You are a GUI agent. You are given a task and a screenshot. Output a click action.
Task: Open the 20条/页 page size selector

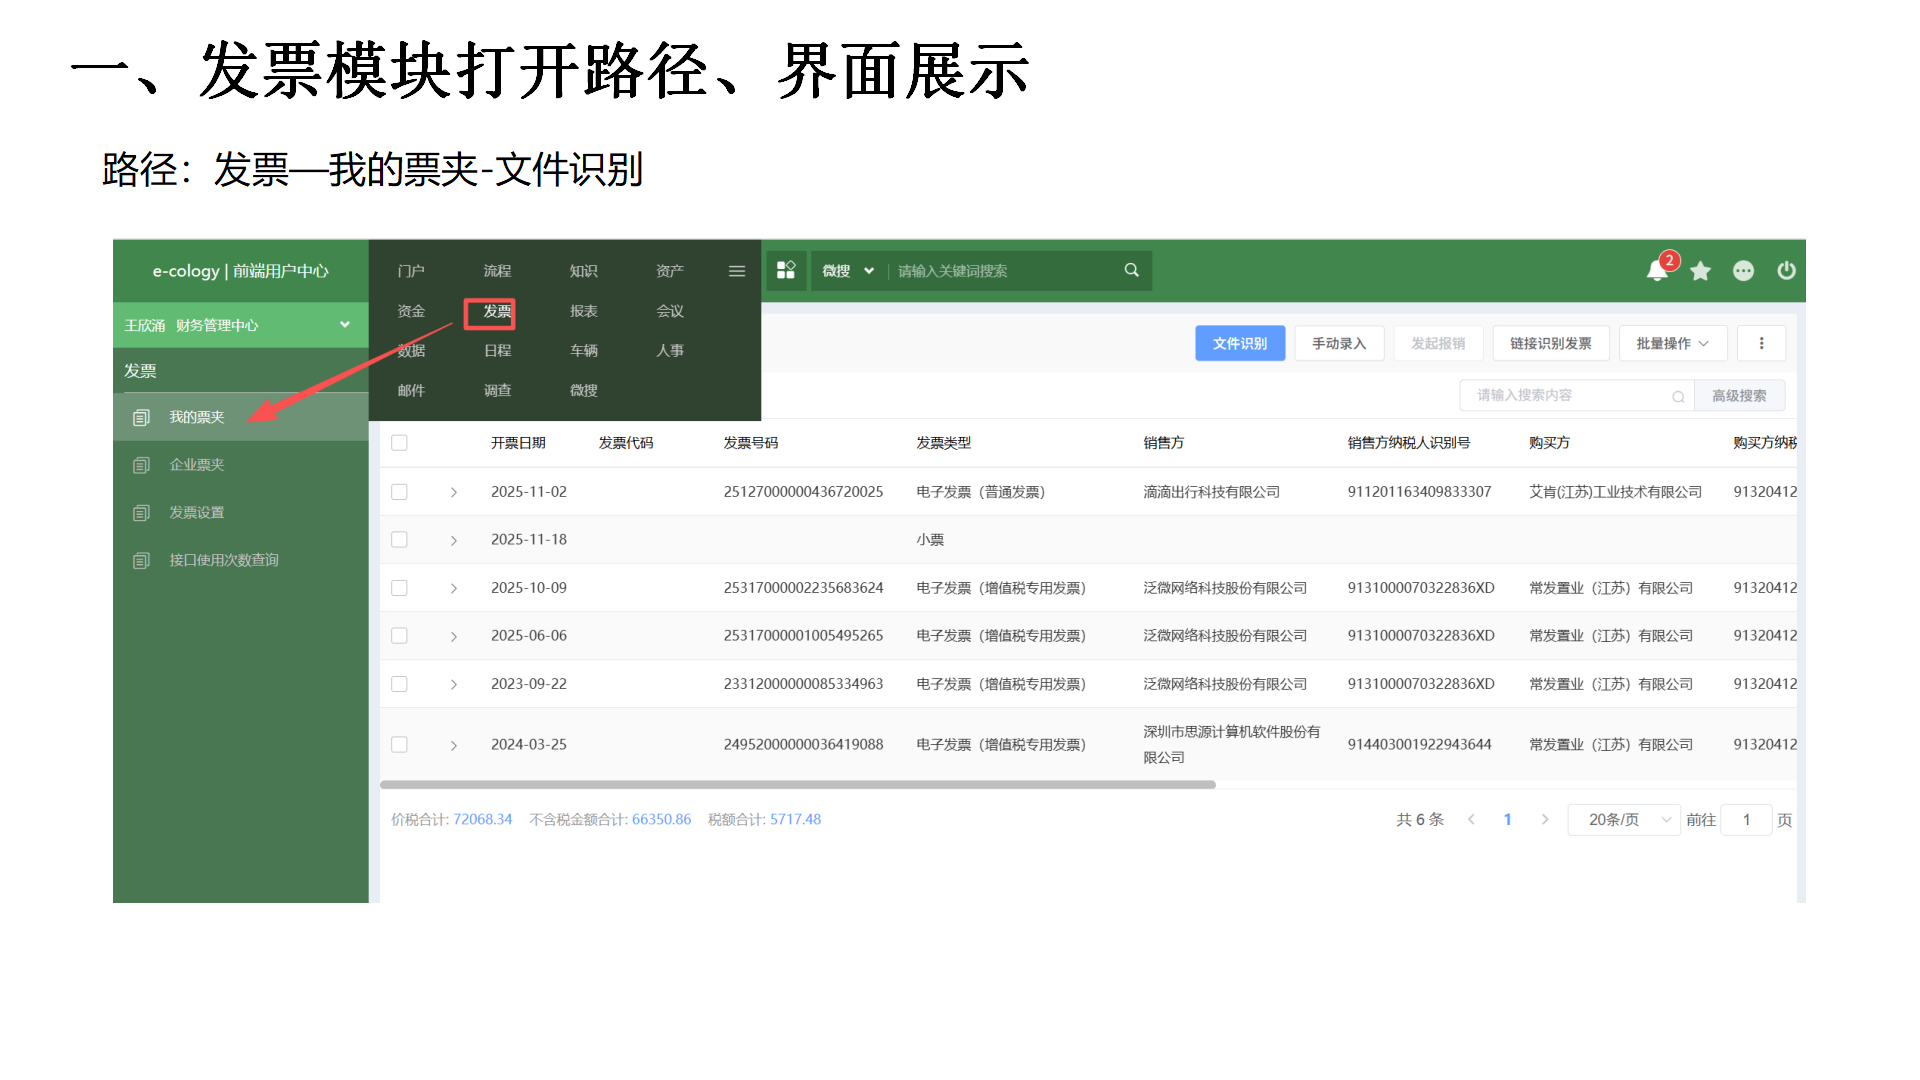[1623, 819]
